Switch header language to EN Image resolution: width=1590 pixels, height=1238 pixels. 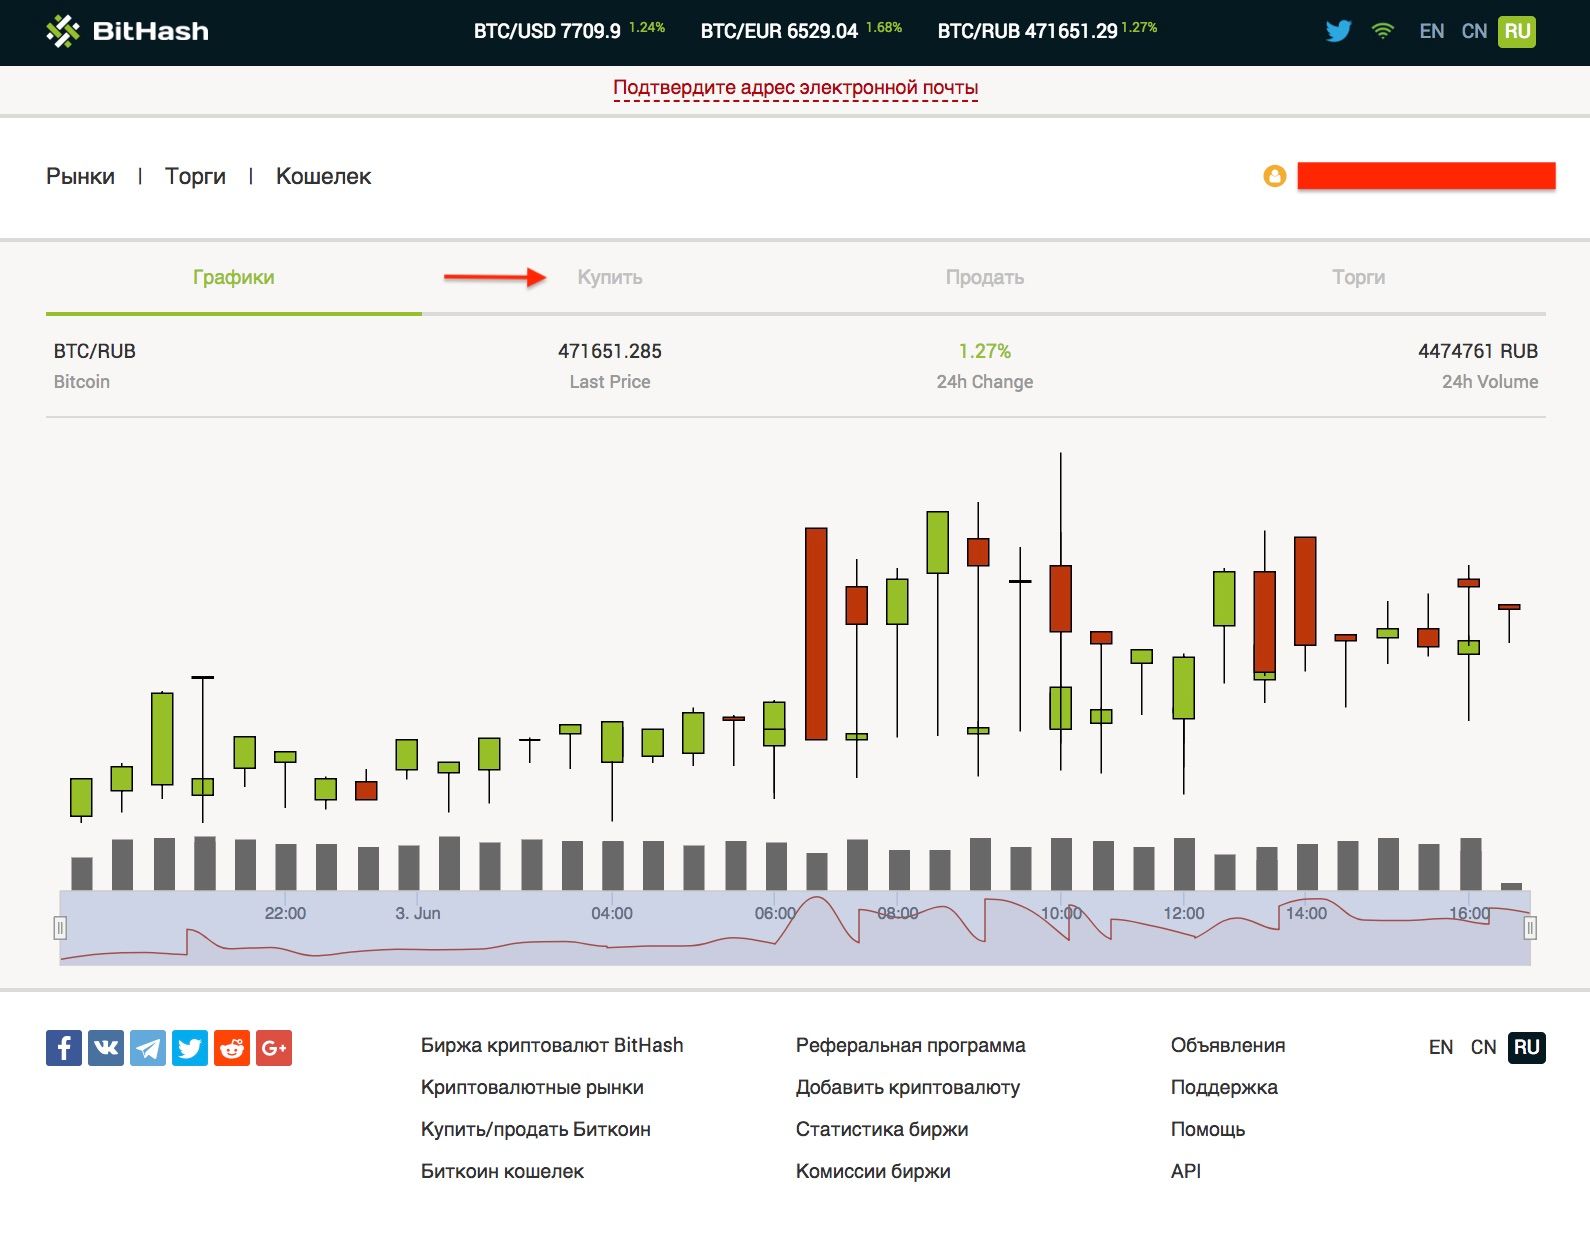click(1432, 31)
